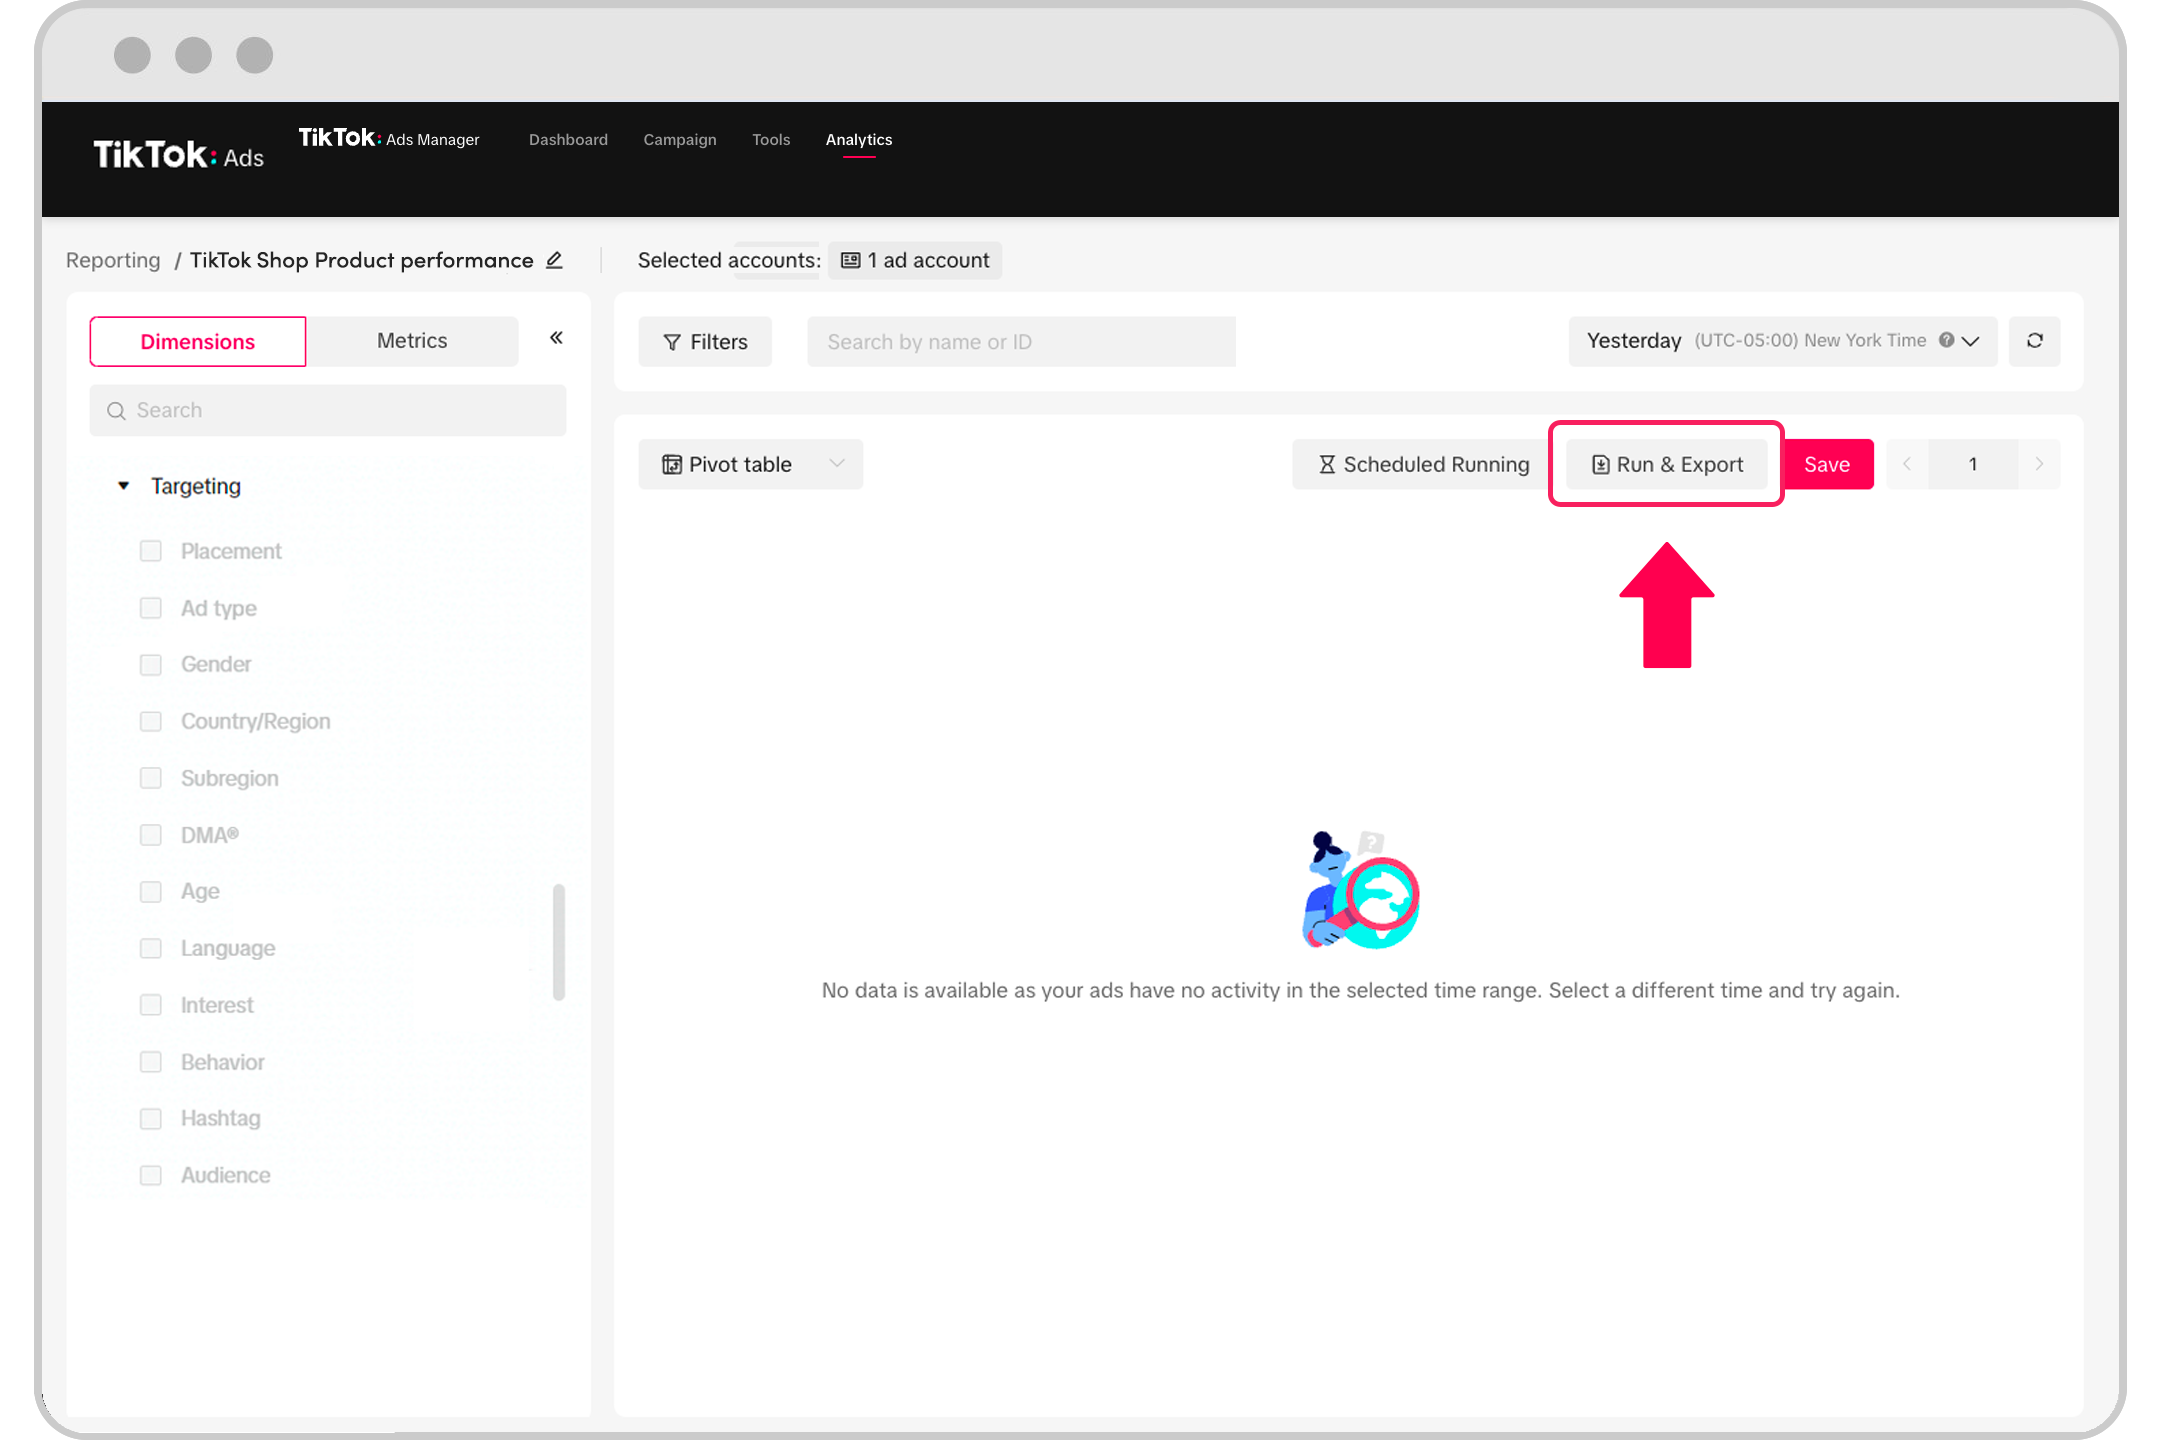Go to next page arrow
This screenshot has width=2160, height=1440.
tap(2039, 464)
